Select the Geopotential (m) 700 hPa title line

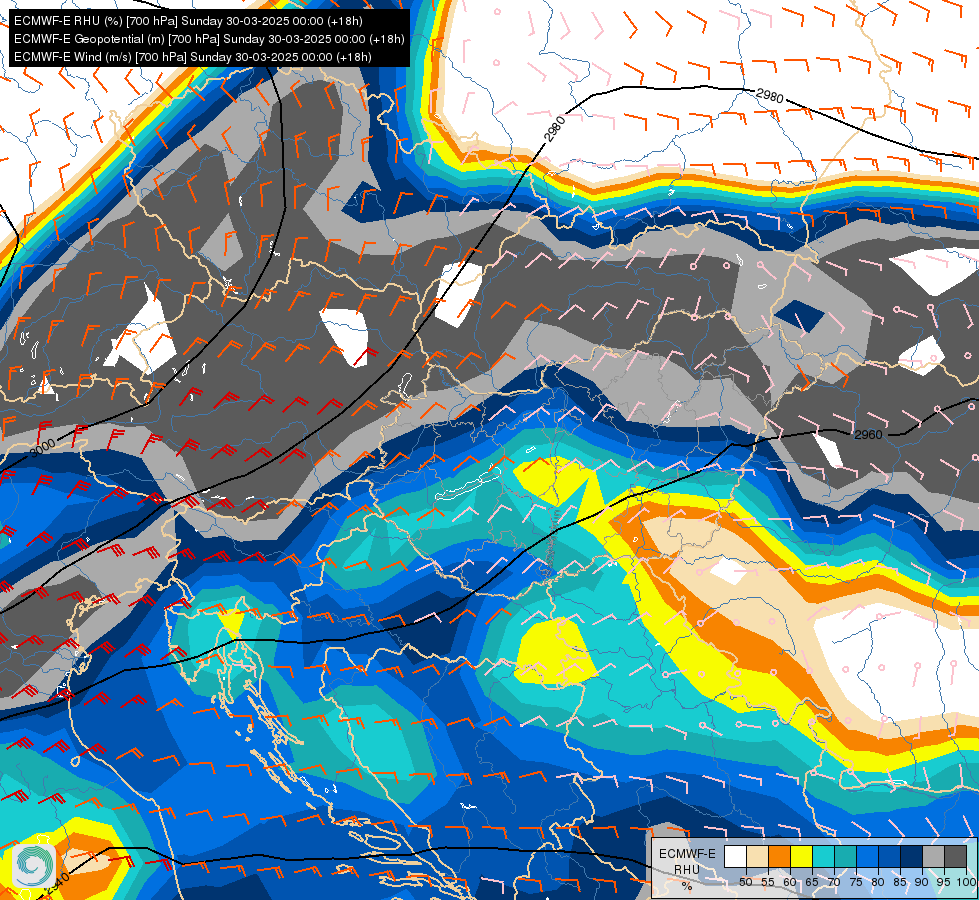point(209,39)
